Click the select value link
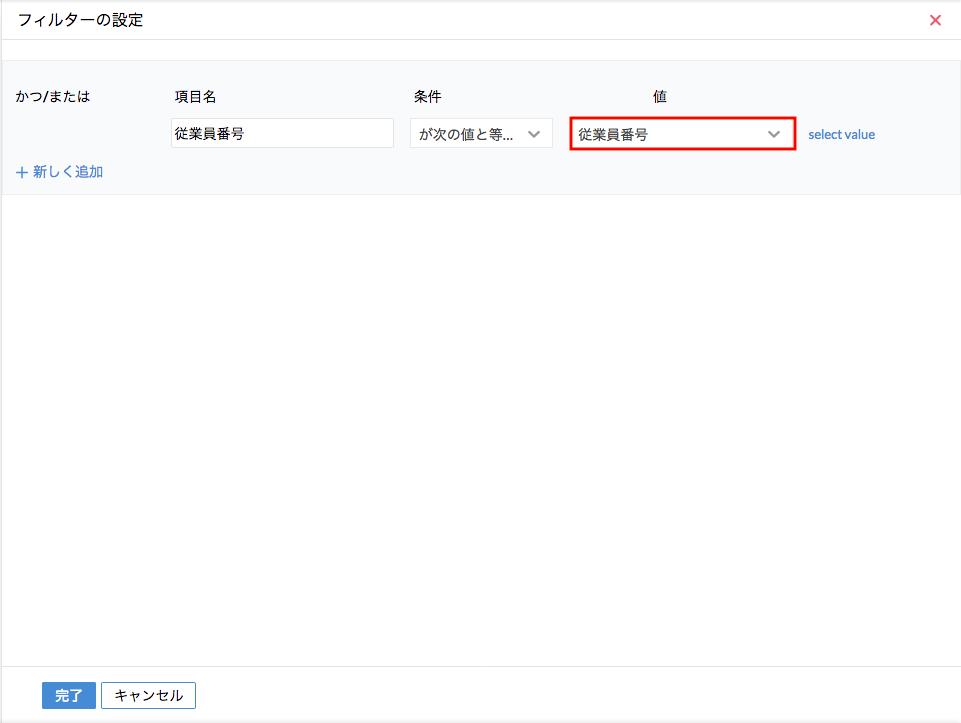 [x=841, y=134]
